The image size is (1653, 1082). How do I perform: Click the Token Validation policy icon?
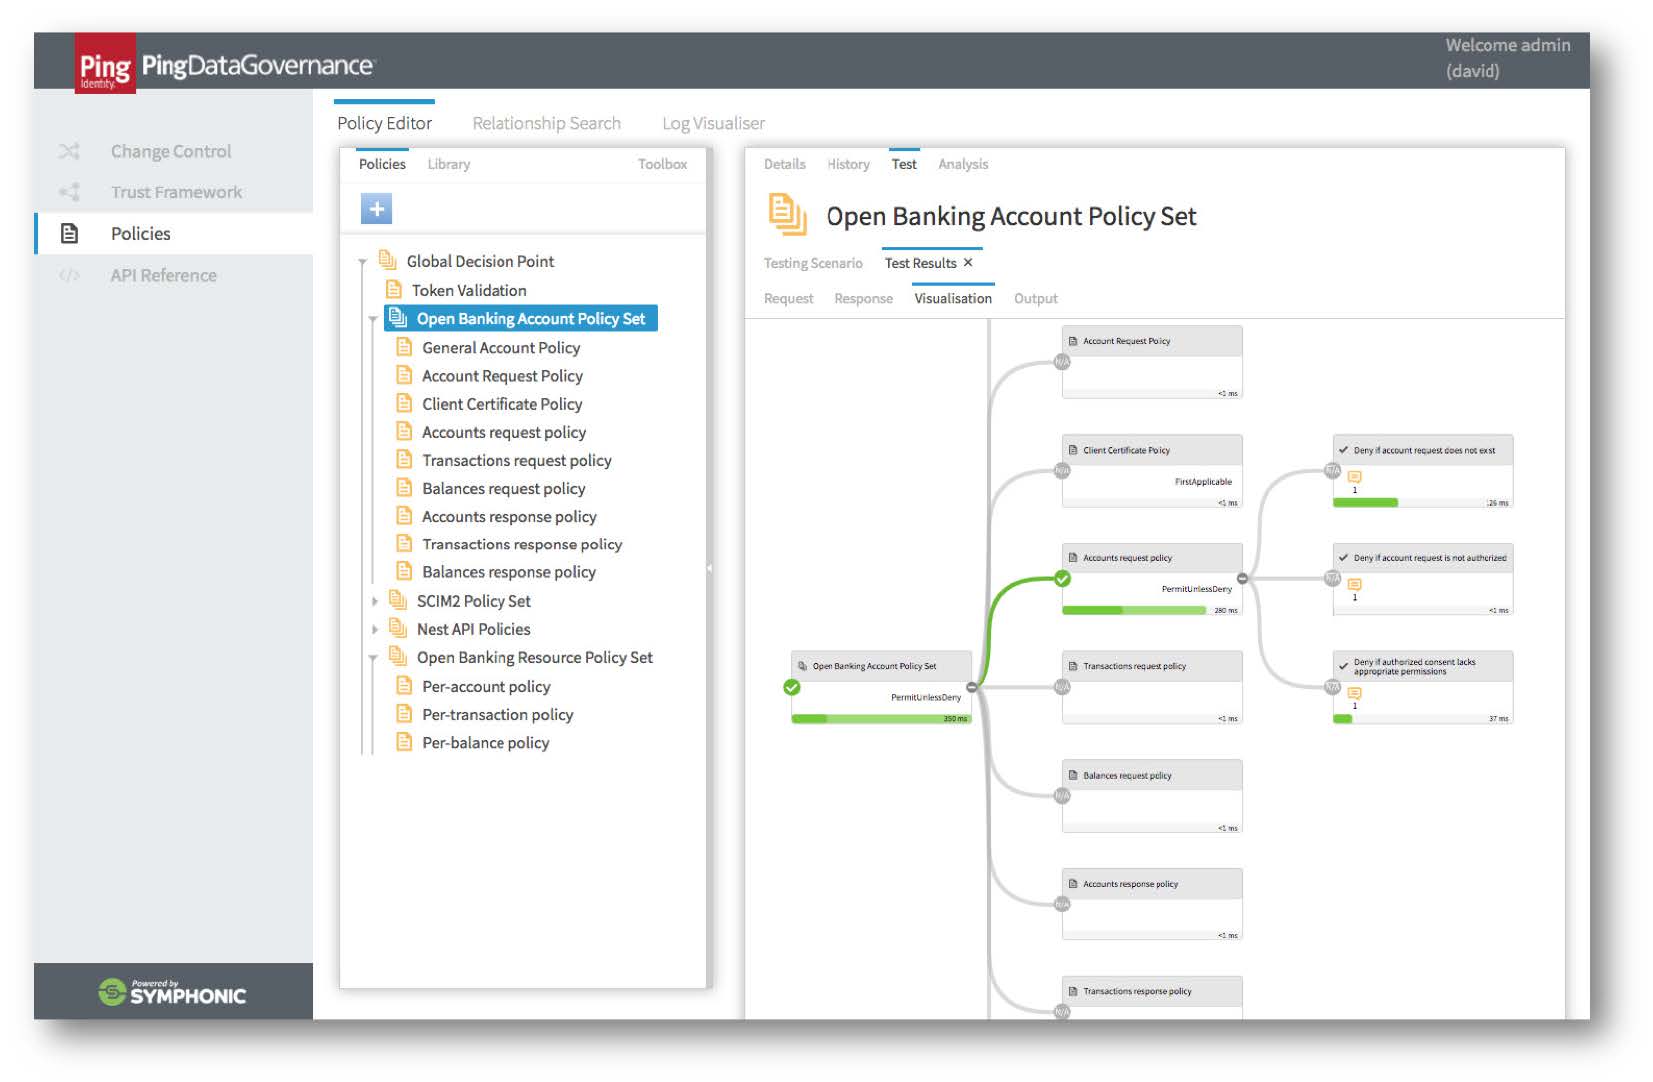[393, 290]
